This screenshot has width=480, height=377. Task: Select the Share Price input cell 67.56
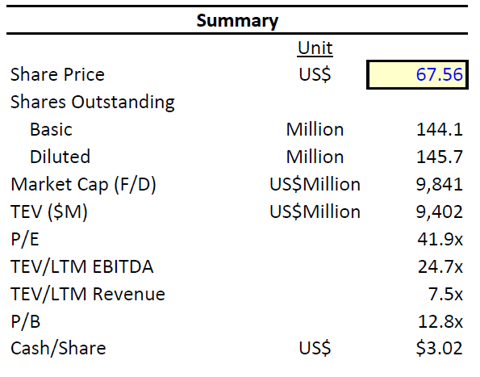pos(417,75)
